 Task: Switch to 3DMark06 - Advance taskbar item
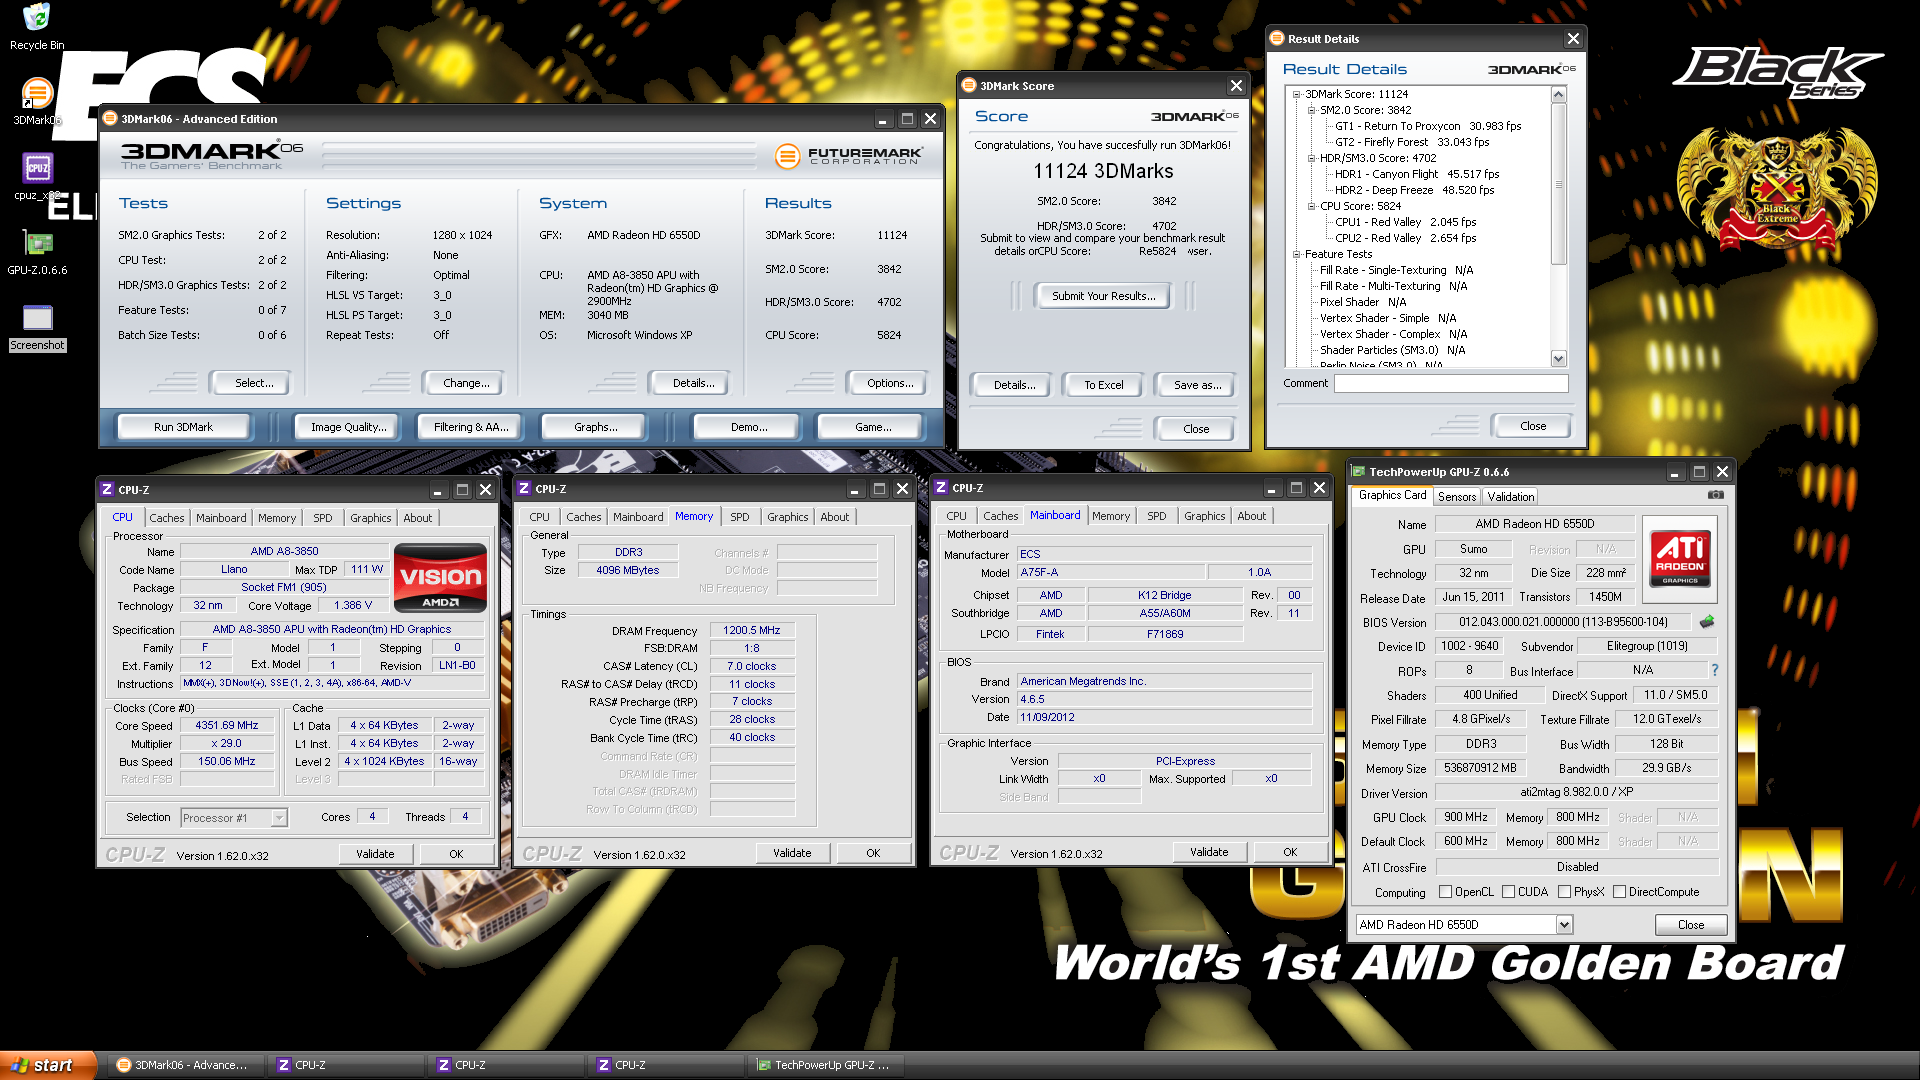coord(188,1065)
